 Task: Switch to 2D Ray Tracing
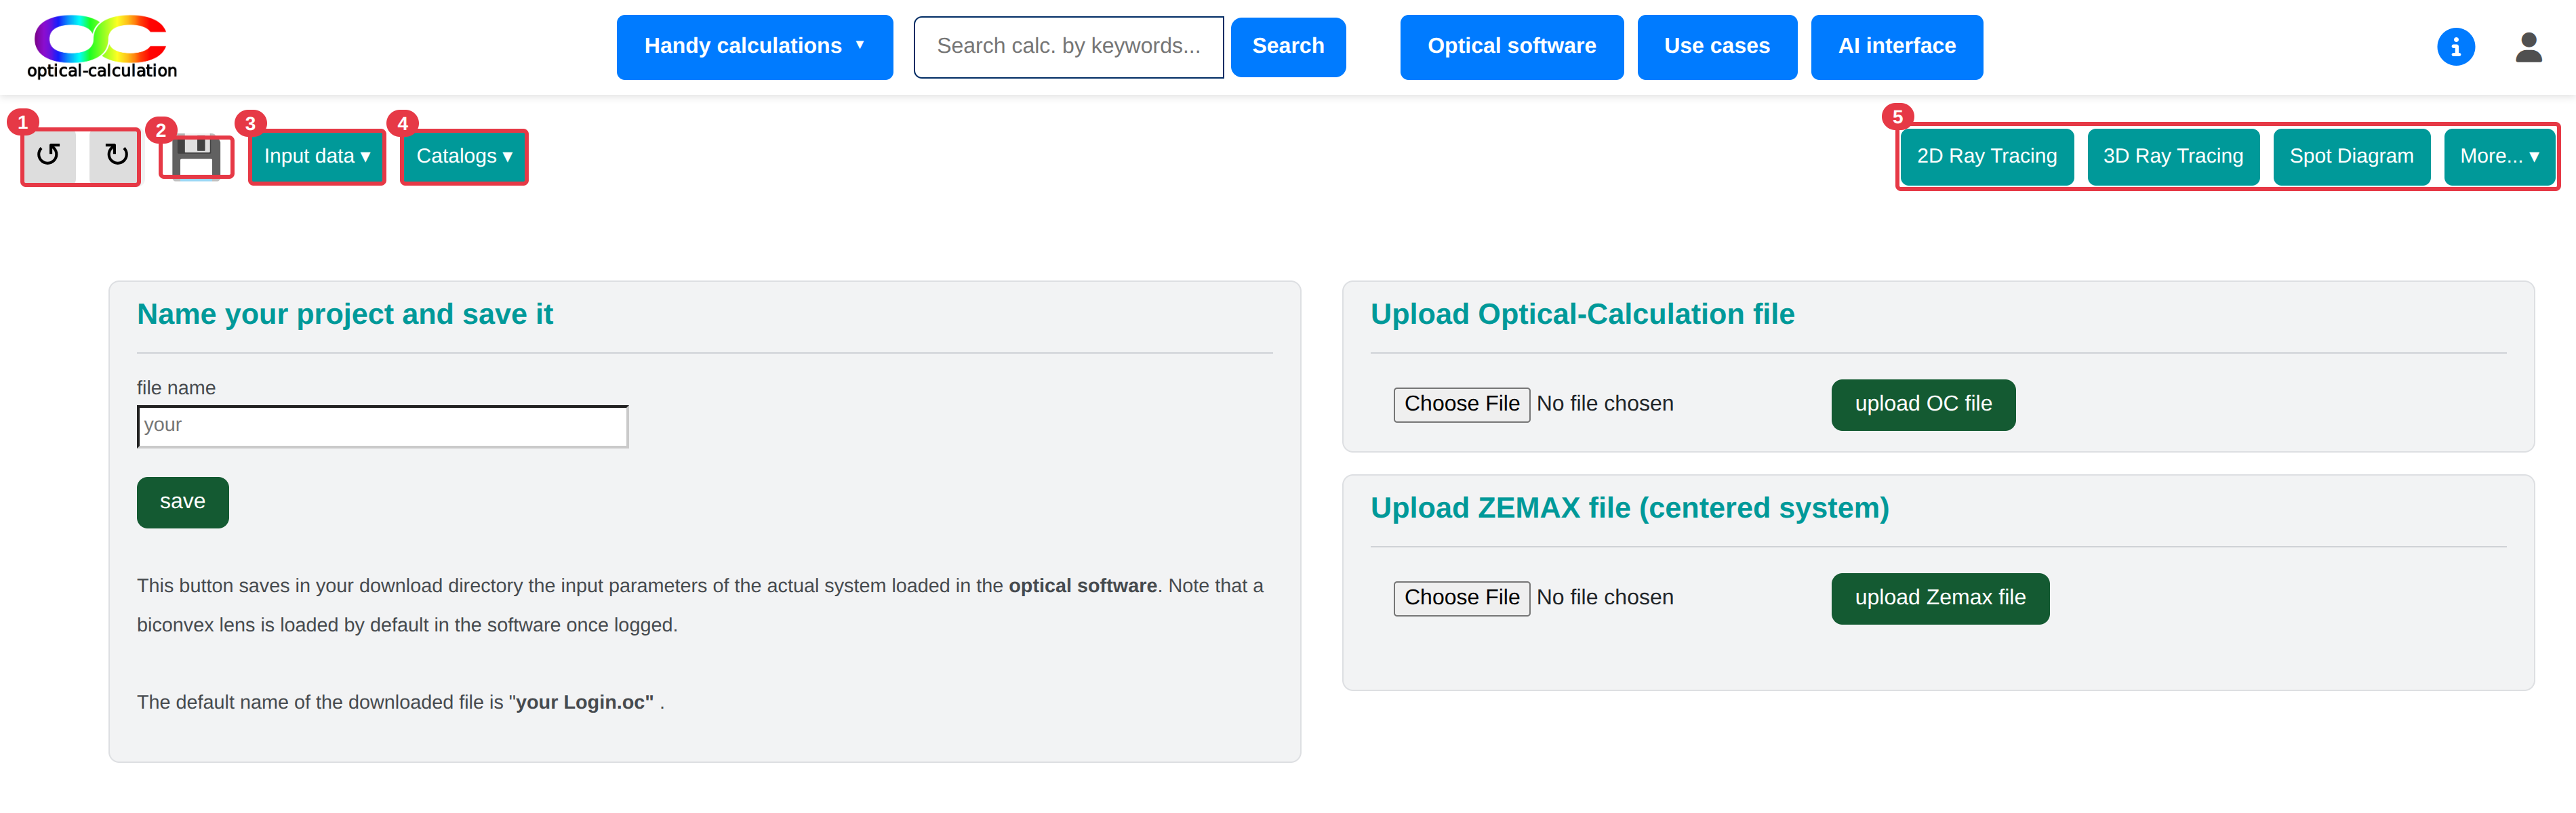coord(1986,156)
